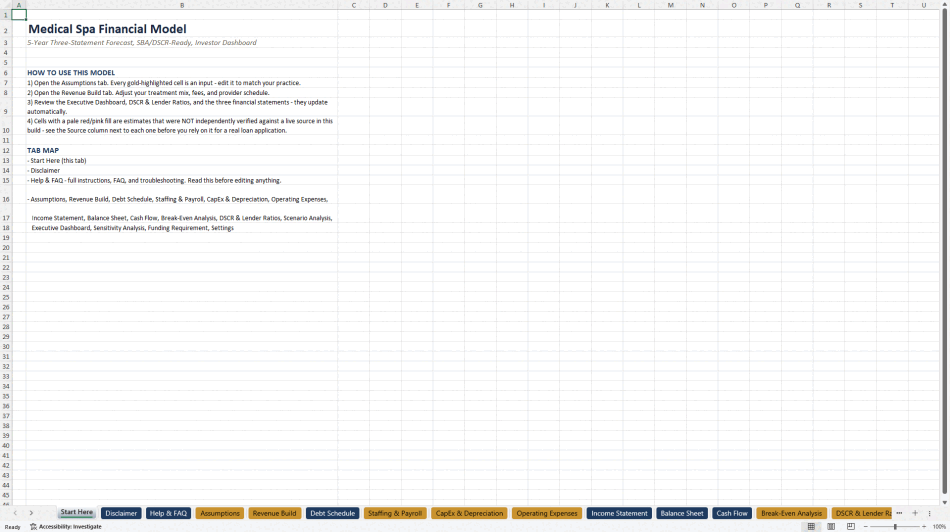Go to previous sheet tab arrow
The height and width of the screenshot is (532, 950).
click(x=15, y=513)
